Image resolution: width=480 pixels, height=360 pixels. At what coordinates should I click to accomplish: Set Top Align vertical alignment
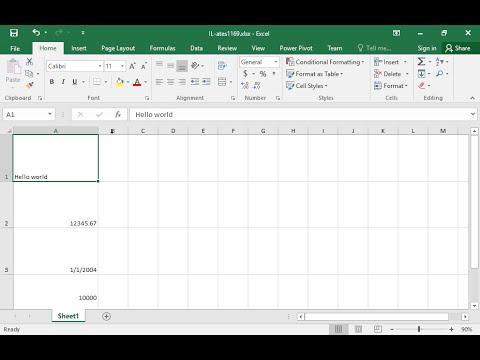[159, 65]
